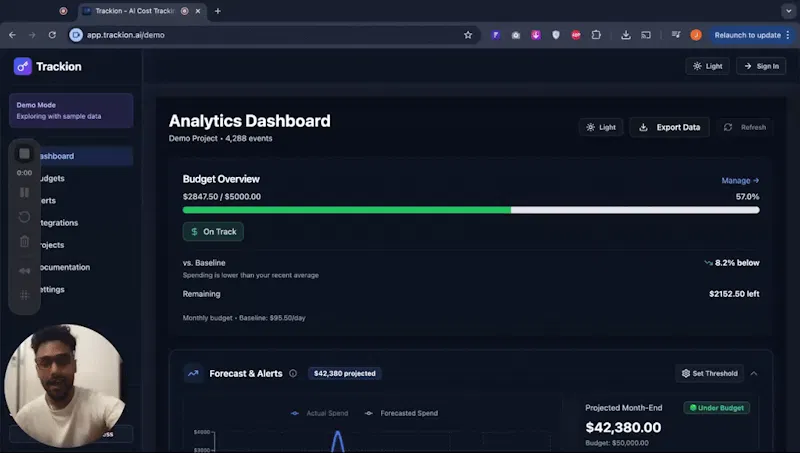Bookmark this page with the star icon
800x453 pixels.
coord(468,35)
